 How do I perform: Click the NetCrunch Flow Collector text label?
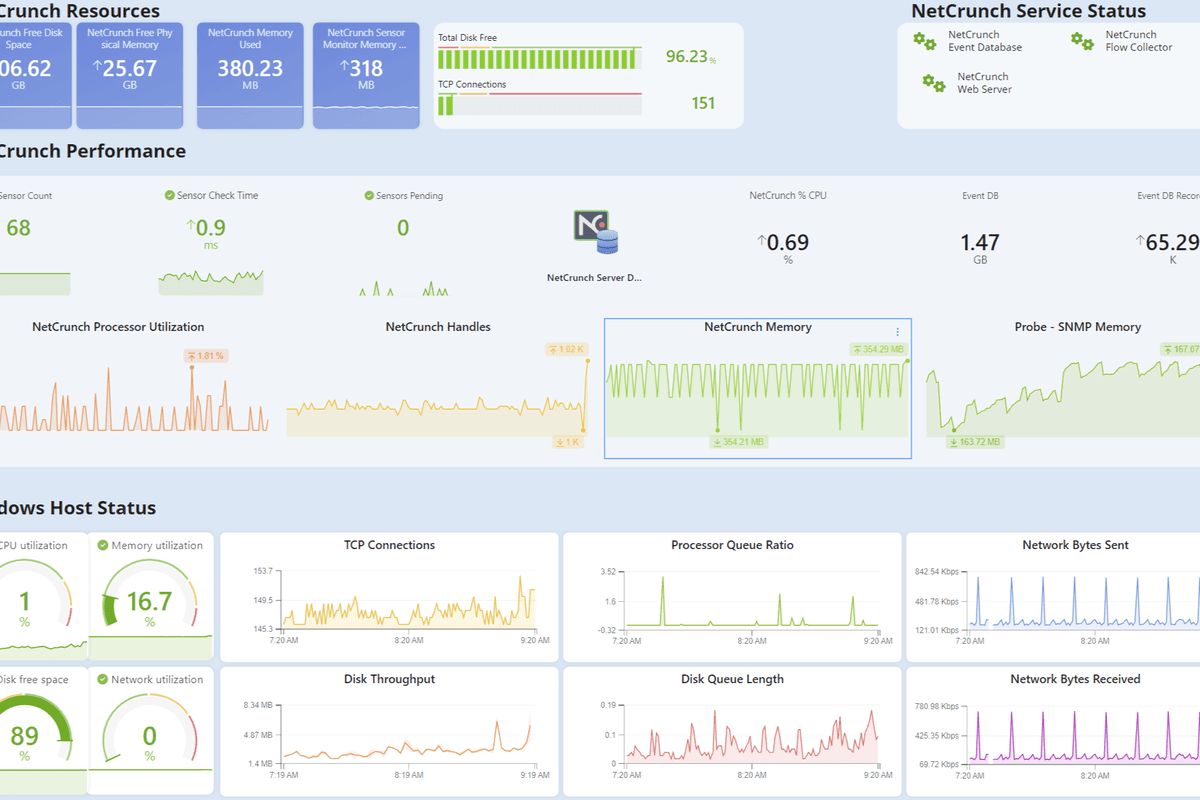click(x=1139, y=41)
